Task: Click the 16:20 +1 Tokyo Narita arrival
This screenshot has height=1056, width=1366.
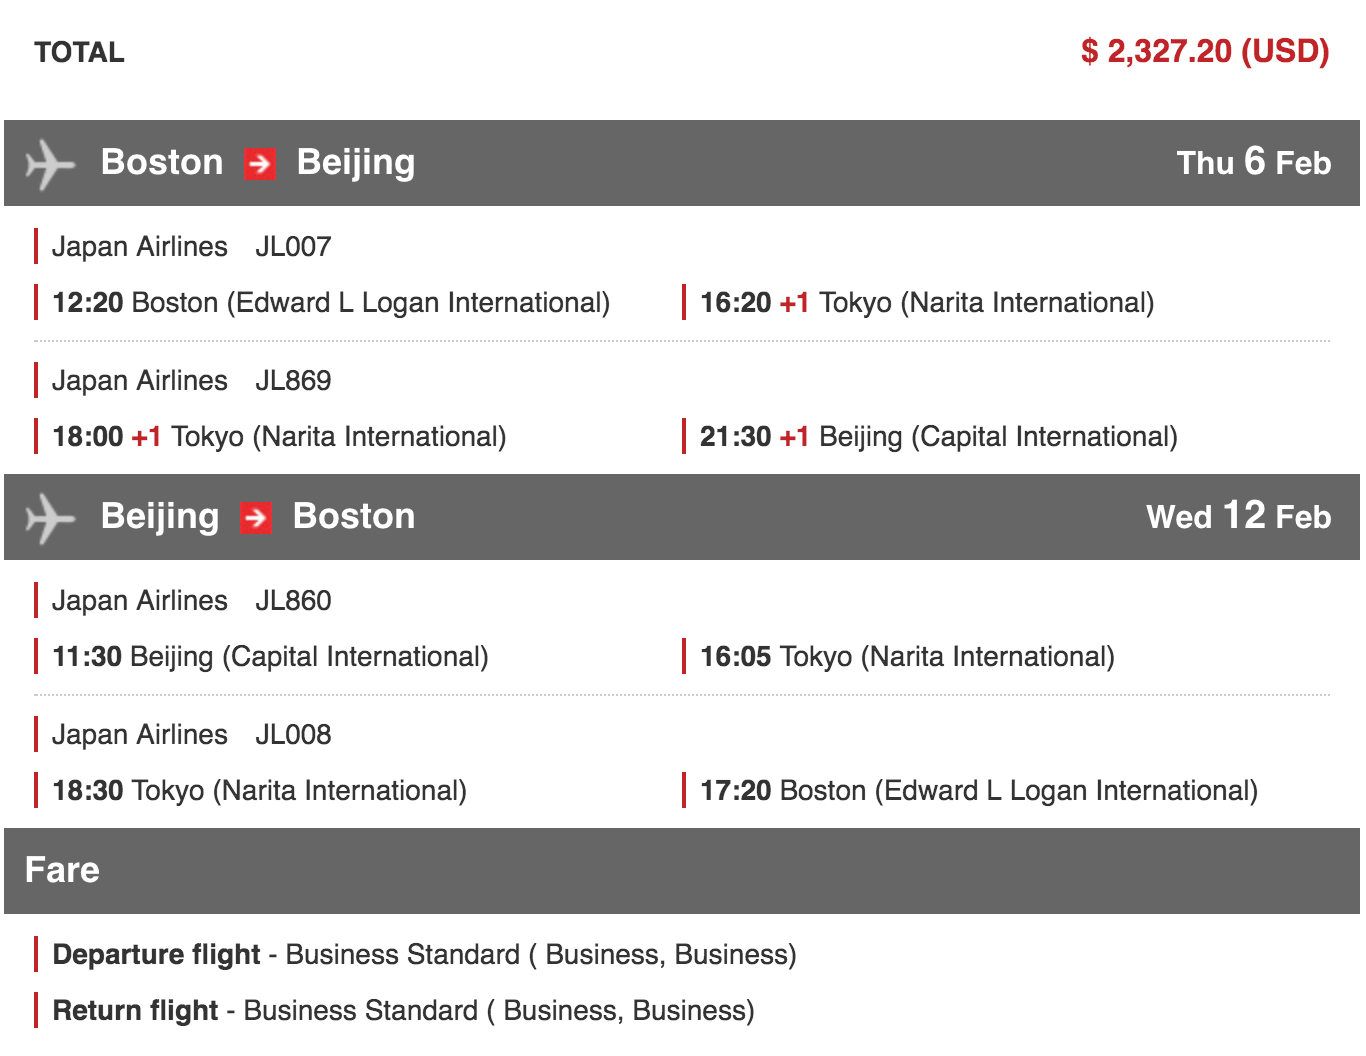Action: pyautogui.click(x=926, y=302)
